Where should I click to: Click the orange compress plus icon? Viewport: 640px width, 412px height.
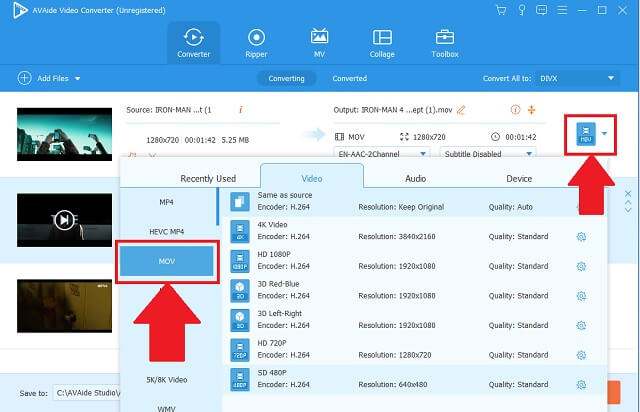coord(531,110)
